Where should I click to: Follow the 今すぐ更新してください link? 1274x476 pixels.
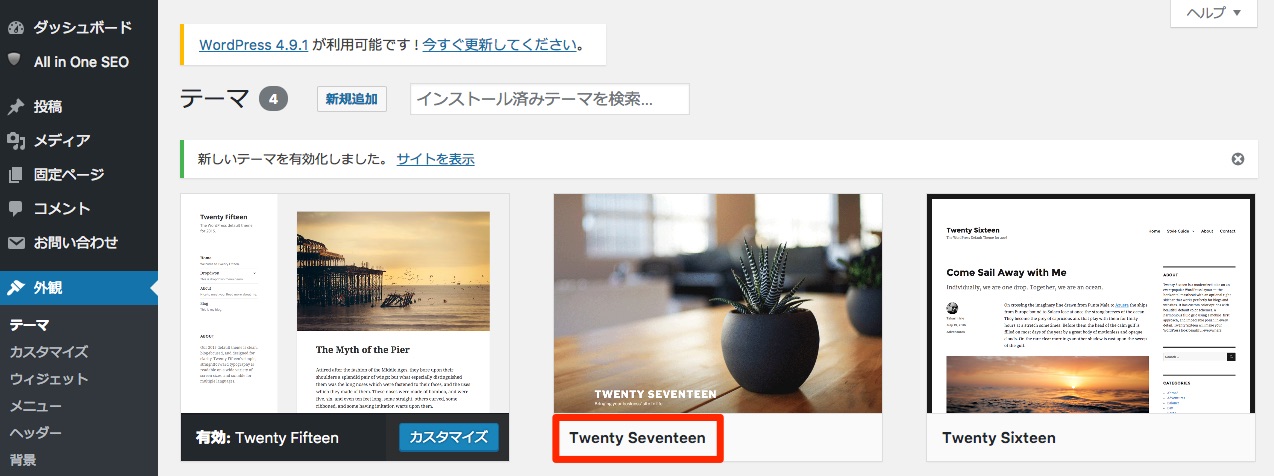[500, 45]
